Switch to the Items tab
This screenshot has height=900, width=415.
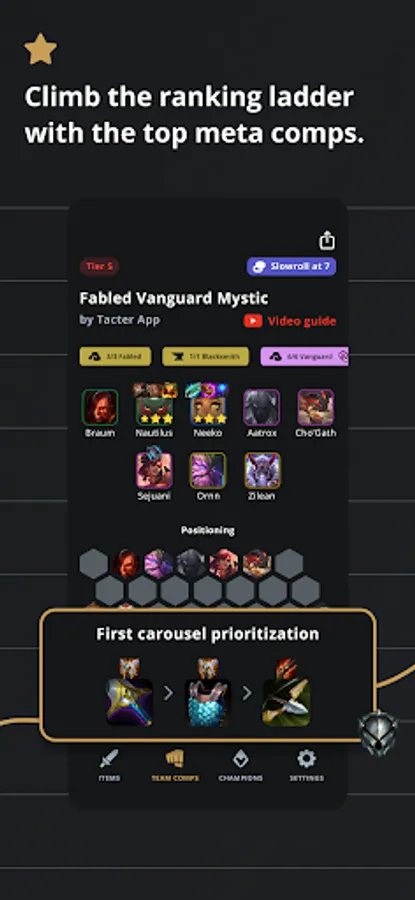tap(109, 766)
